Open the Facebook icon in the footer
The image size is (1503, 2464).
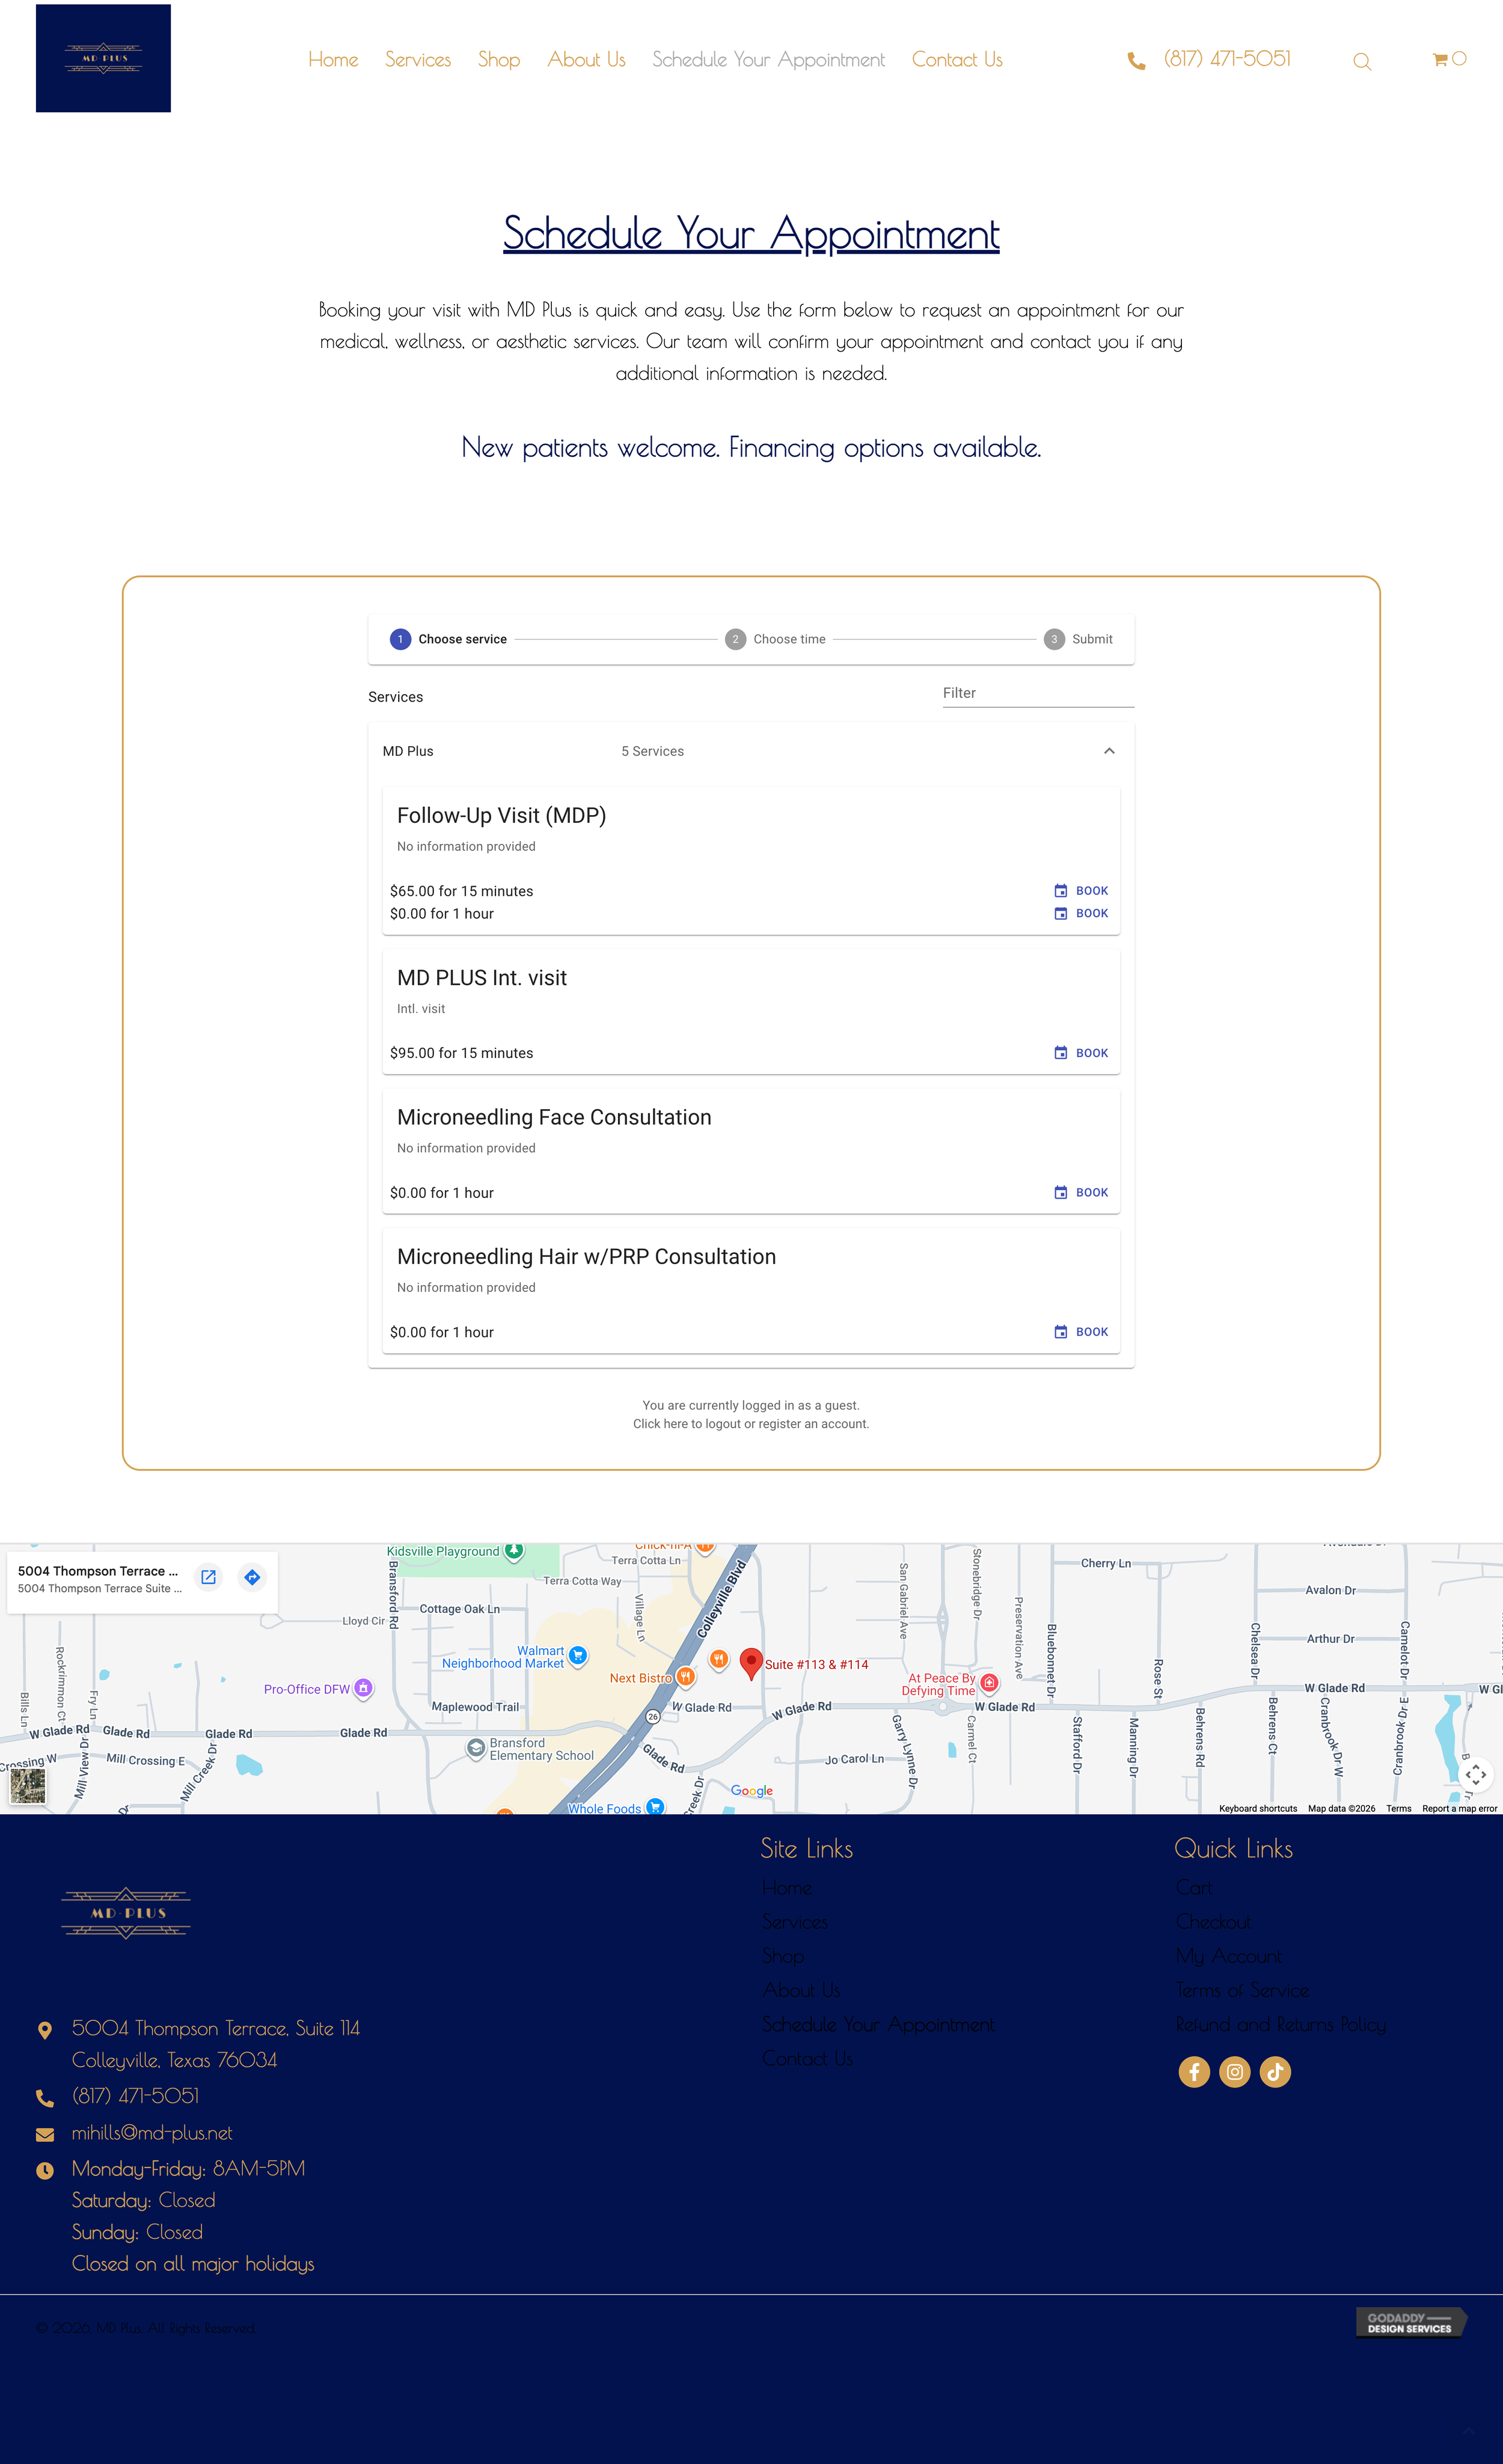tap(1194, 2071)
